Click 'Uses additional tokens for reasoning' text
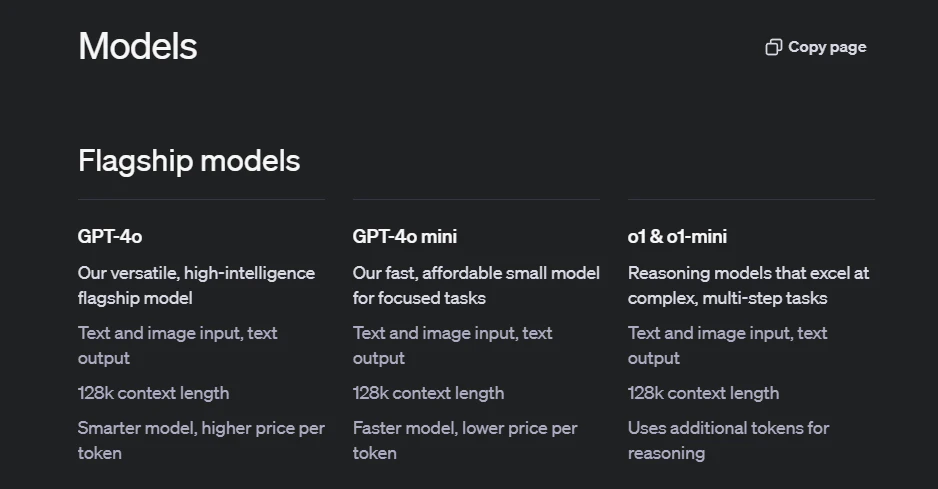The image size is (938, 489). 729,441
